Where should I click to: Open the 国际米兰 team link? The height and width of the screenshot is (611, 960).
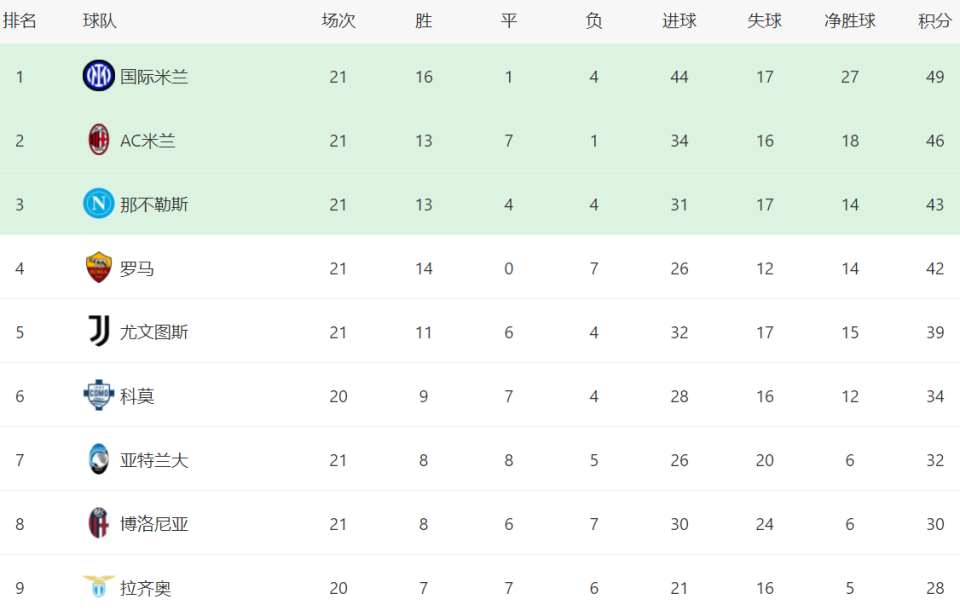[x=154, y=77]
